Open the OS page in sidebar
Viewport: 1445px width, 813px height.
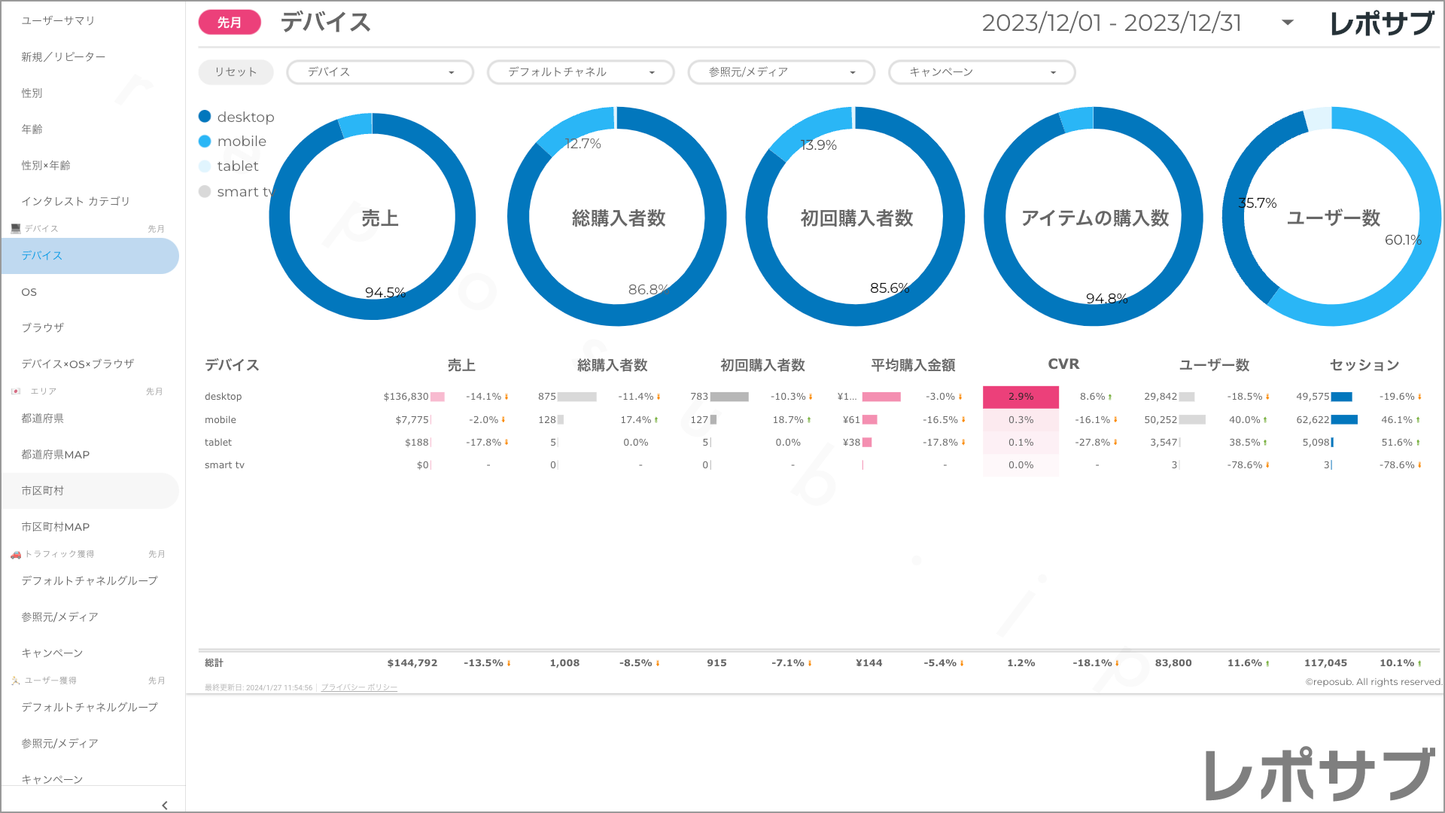[x=29, y=292]
